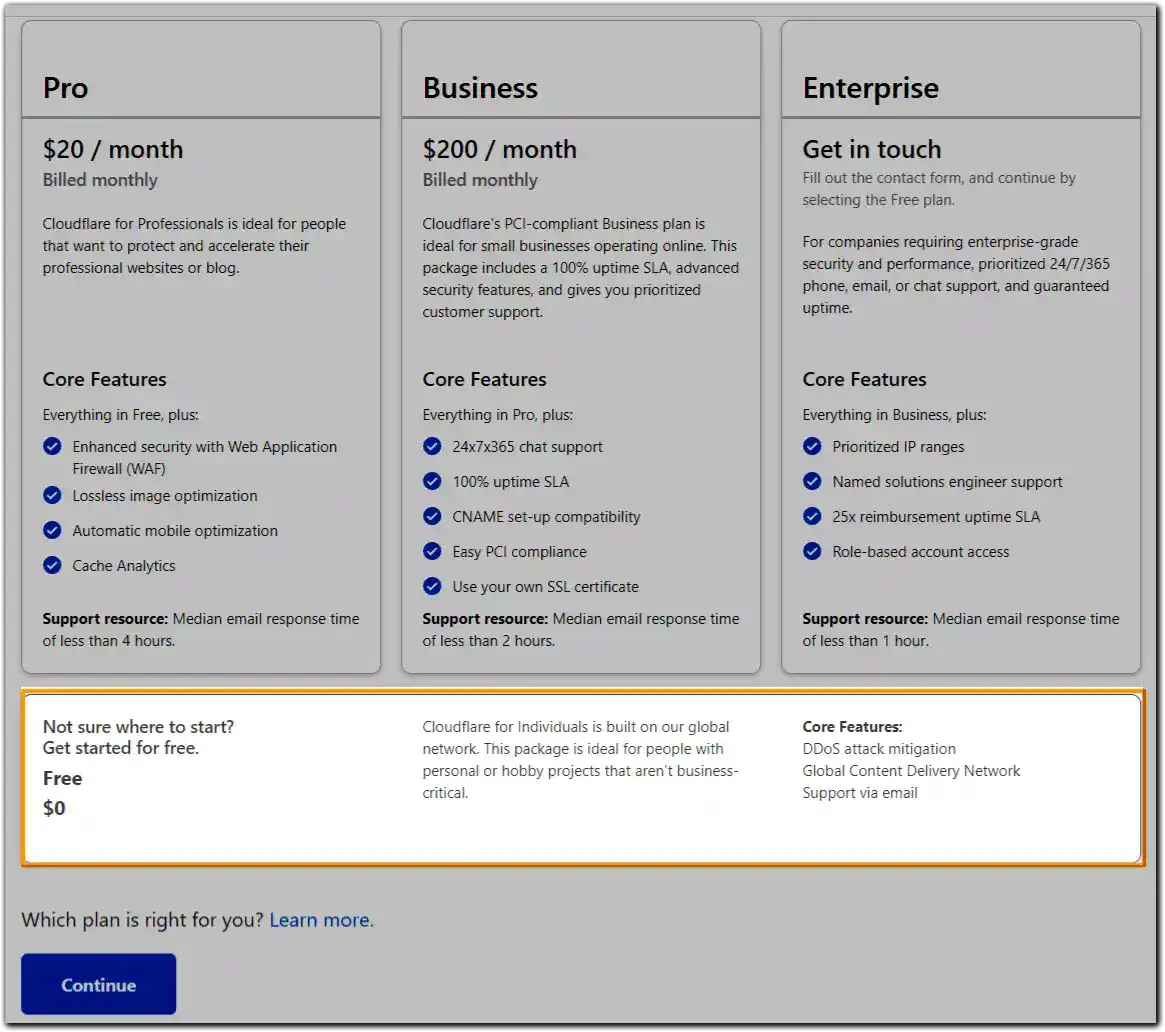Image resolution: width=1165 pixels, height=1032 pixels.
Task: Click 100% uptime SLA feature text
Action: [x=510, y=481]
